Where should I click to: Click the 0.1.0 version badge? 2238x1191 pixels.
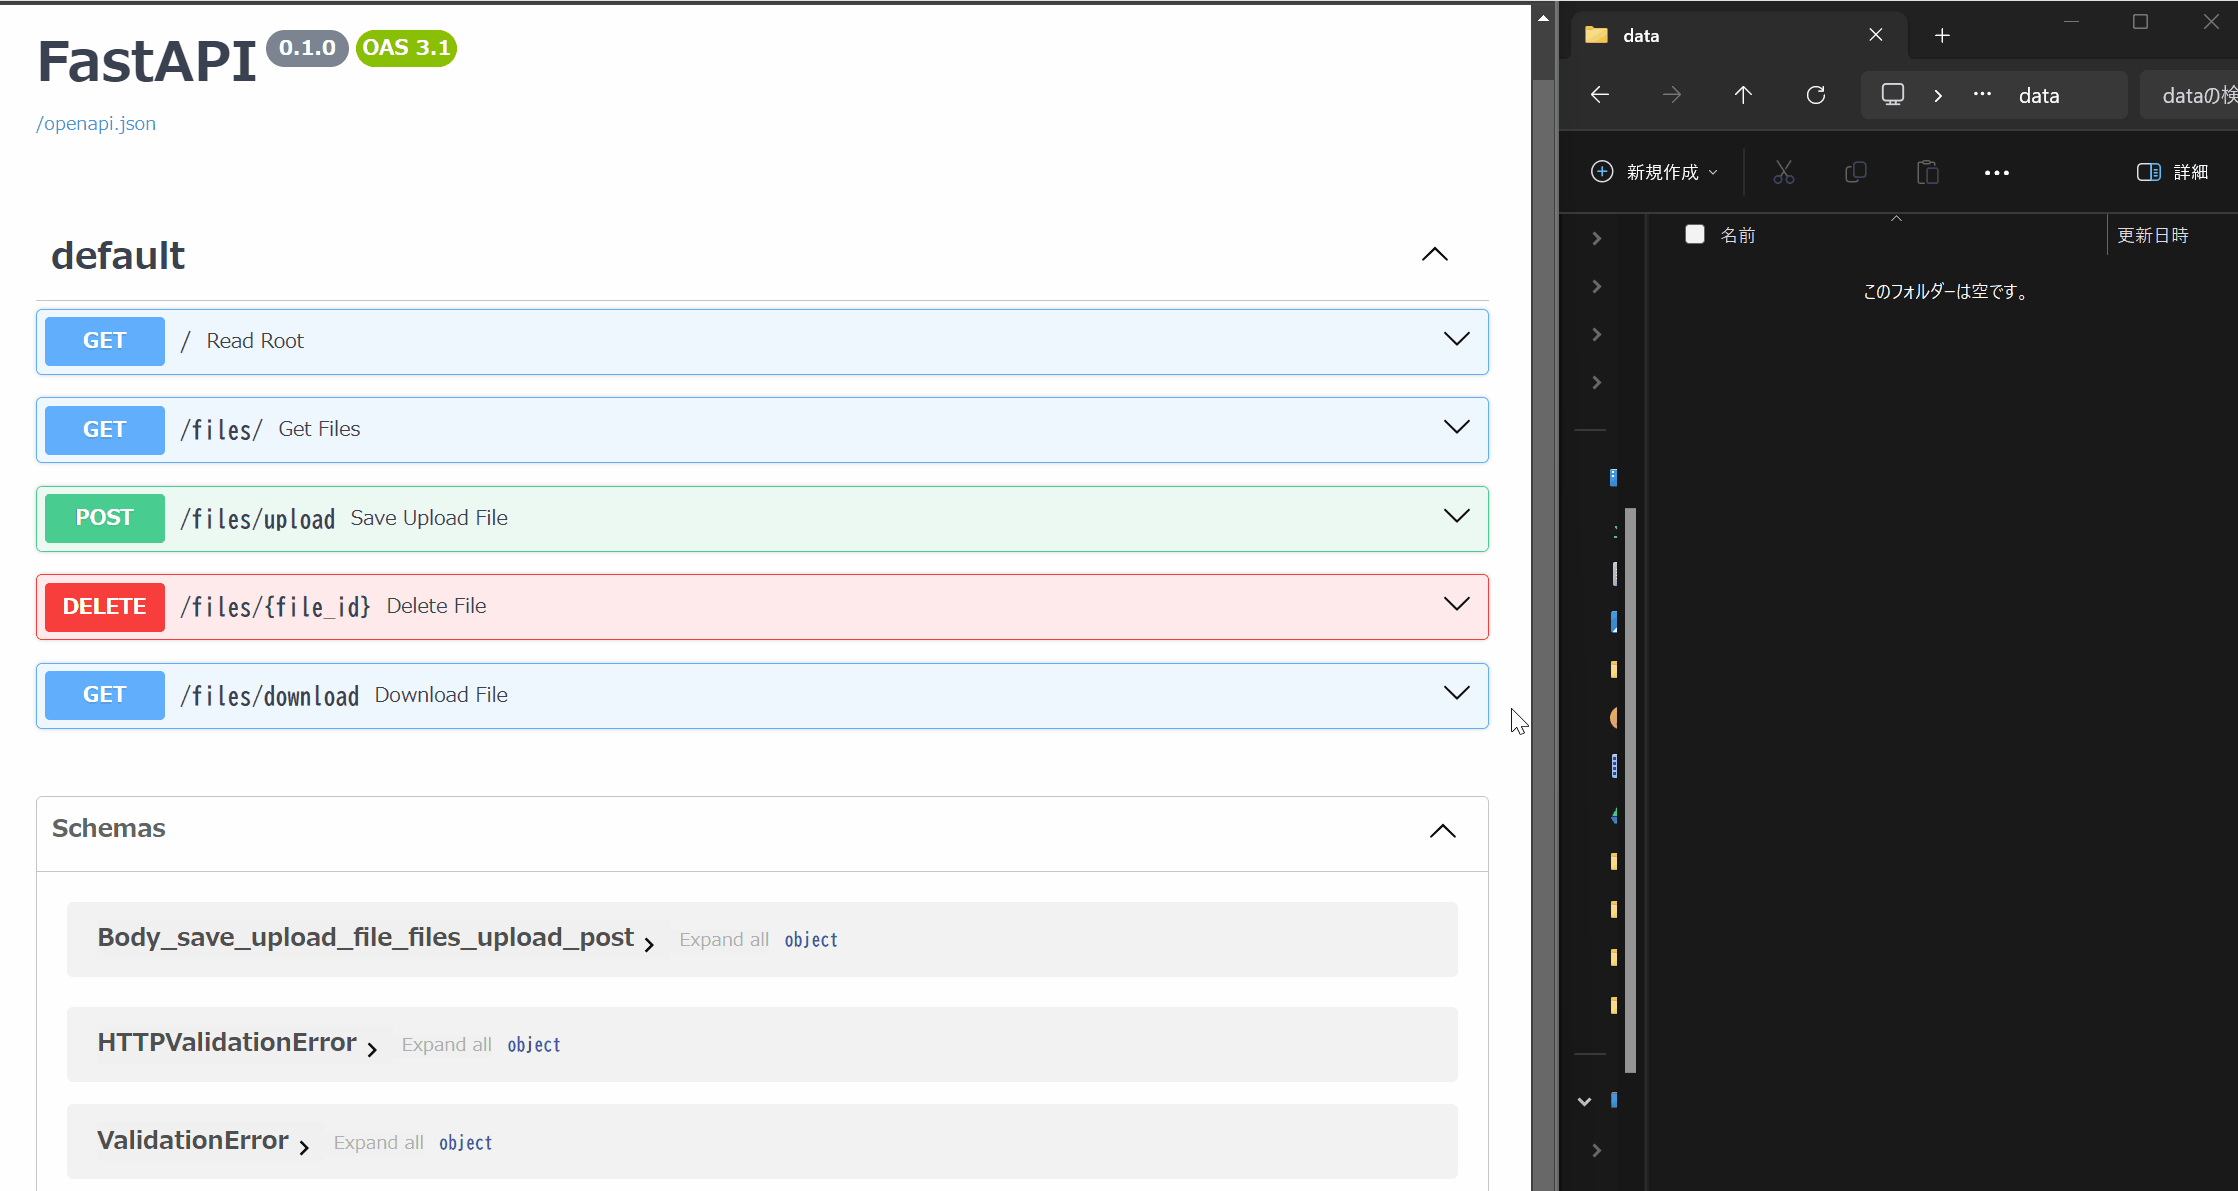coord(307,48)
